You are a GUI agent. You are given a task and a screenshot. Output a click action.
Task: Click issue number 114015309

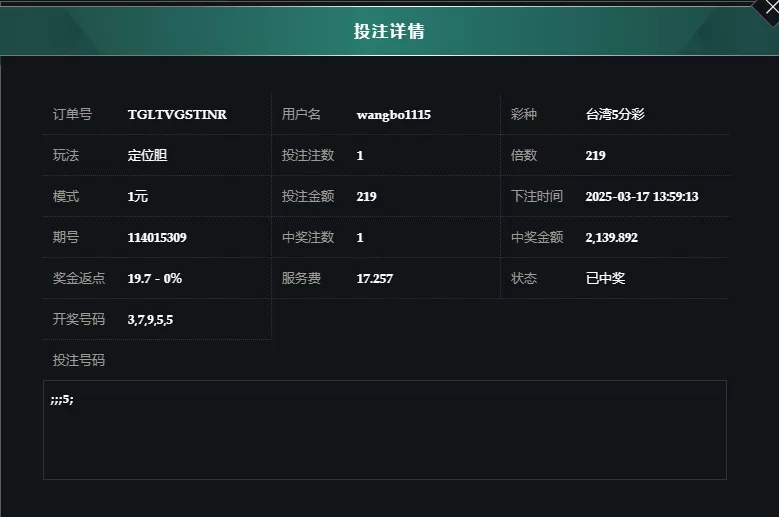point(157,237)
